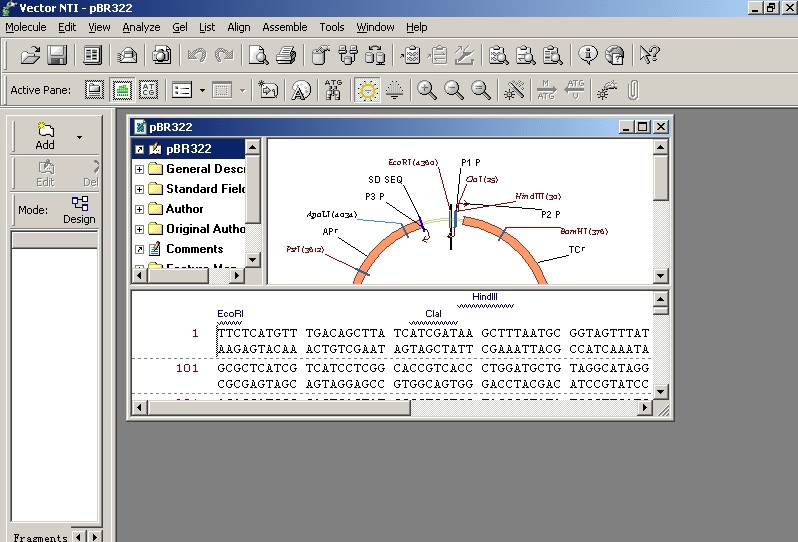
Task: Open the Display Setup toolbar icon
Action: pos(92,55)
